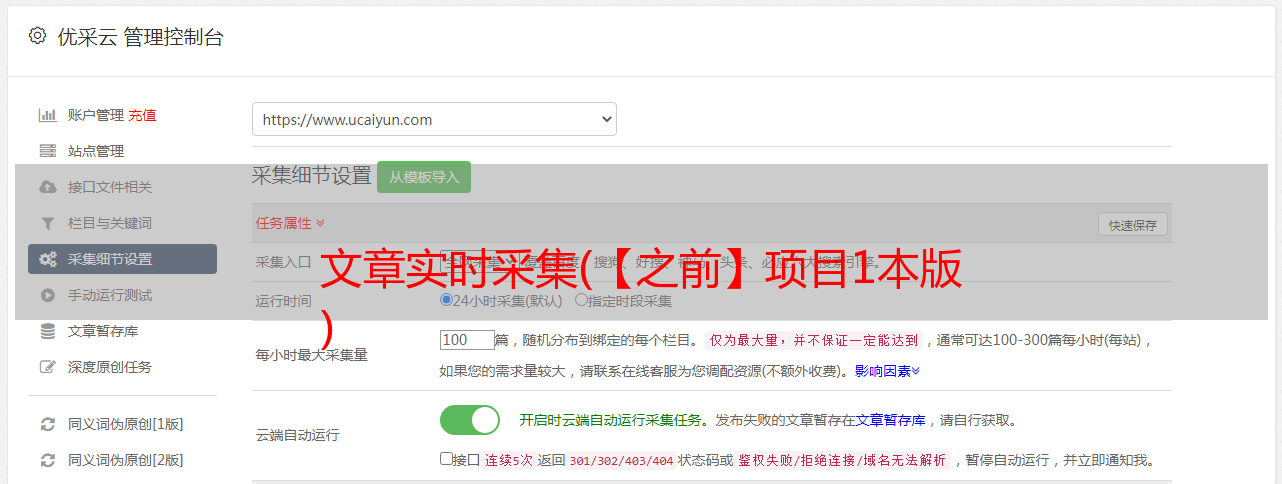
Task: Click the cloud upload icon for 接口文件相关
Action: click(47, 187)
